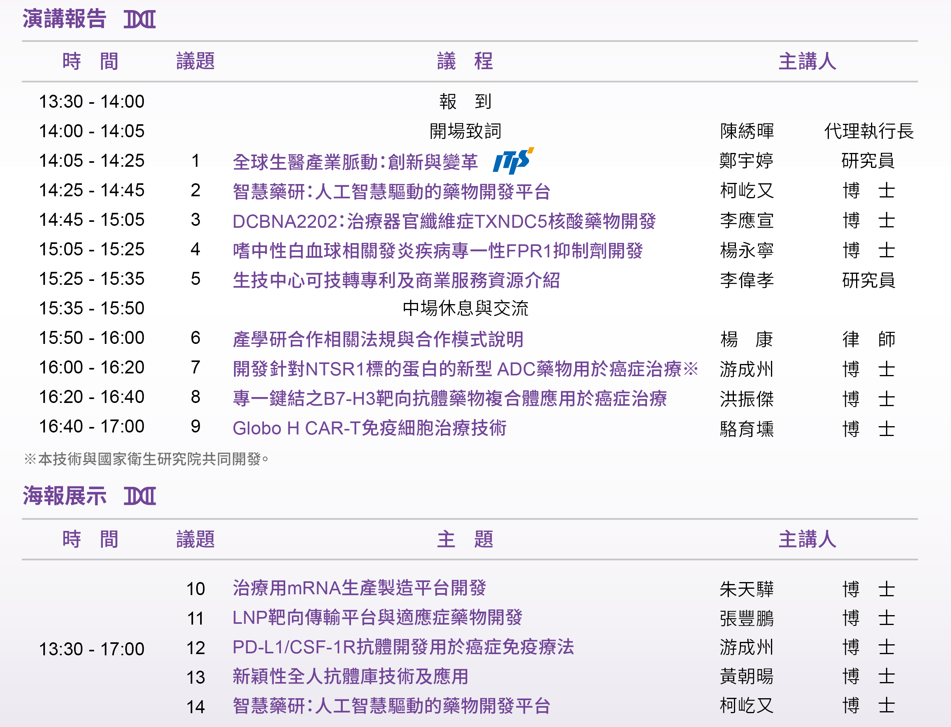Viewport: 951px width, 727px height.
Task: Click the 演講報告 section heading
Action: pyautogui.click(x=64, y=19)
